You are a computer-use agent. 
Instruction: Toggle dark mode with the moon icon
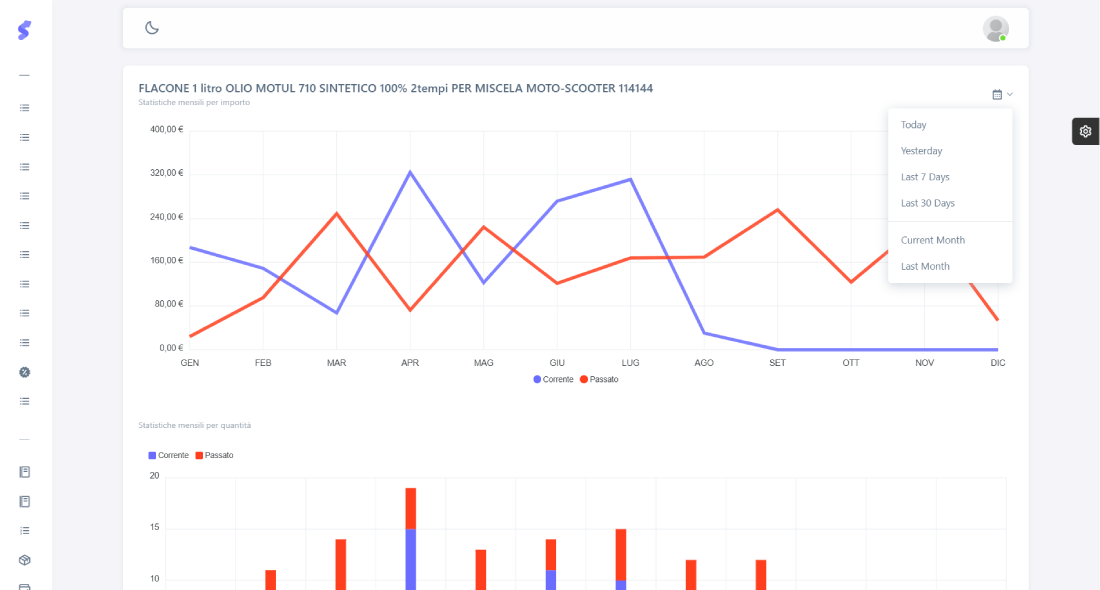152,28
